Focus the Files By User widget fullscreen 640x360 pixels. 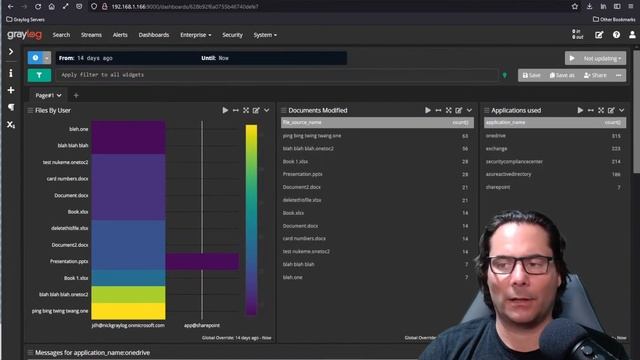(x=246, y=110)
